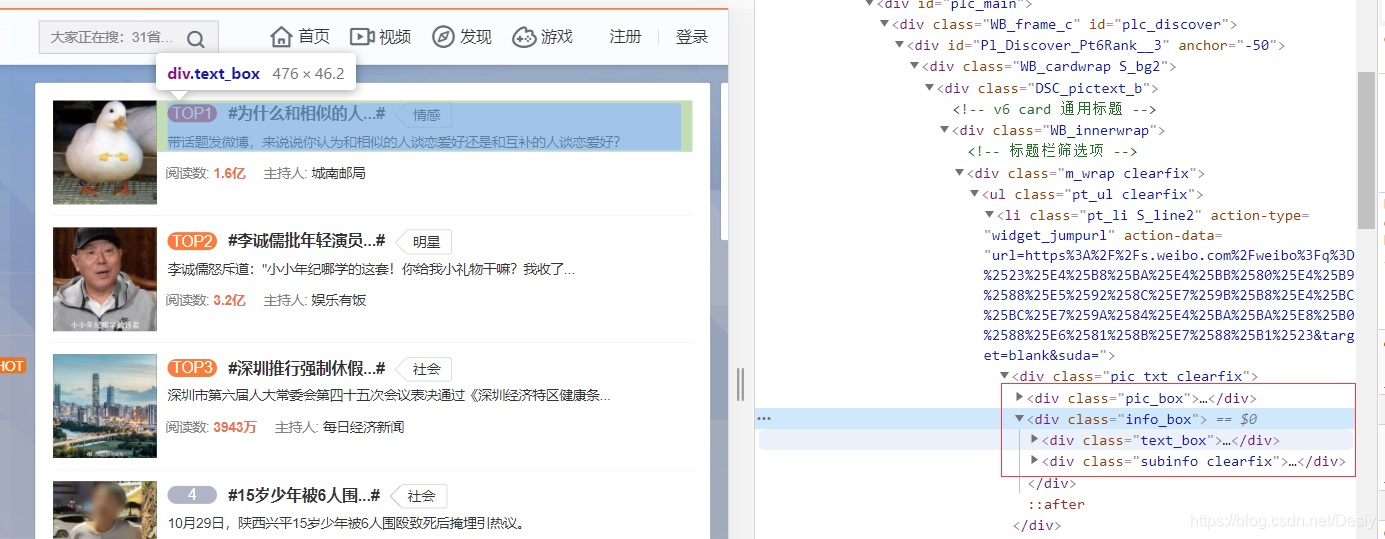Image resolution: width=1385 pixels, height=539 pixels.
Task: Collapse the WB_cardwrap S_bg2 div node
Action: pos(915,66)
